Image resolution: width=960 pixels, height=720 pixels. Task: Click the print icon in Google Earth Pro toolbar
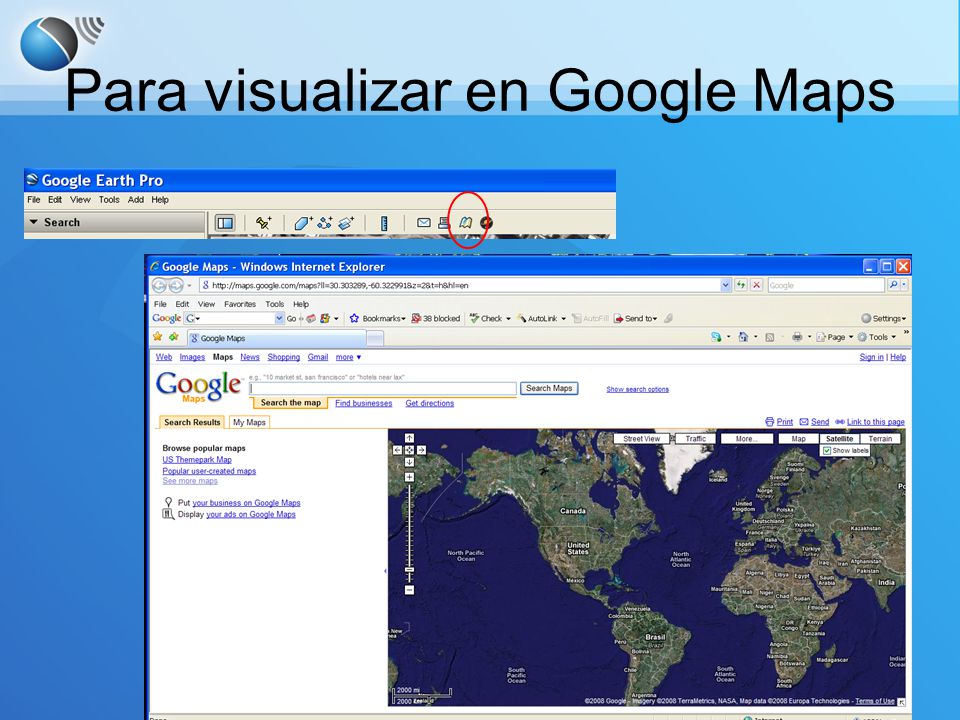click(x=444, y=223)
